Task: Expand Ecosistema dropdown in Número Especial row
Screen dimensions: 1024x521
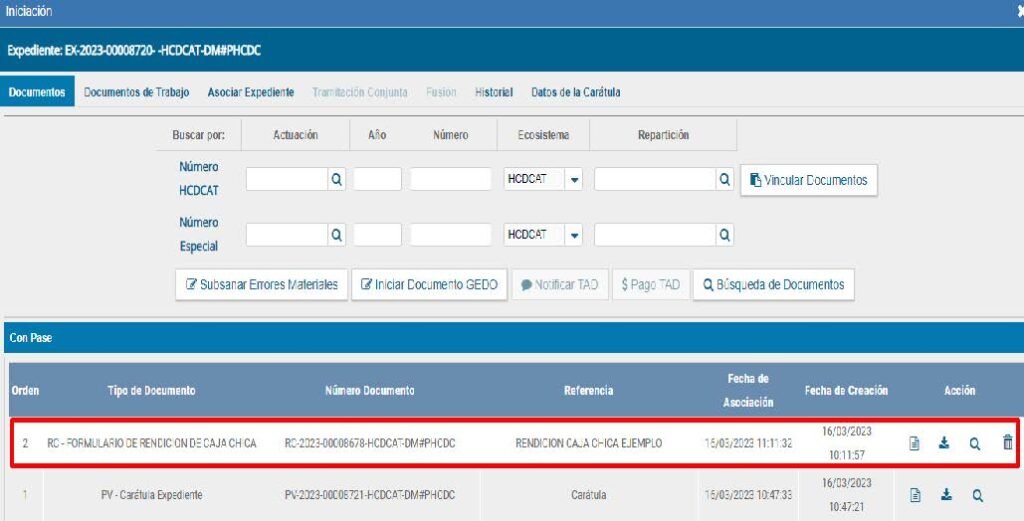Action: click(x=574, y=235)
